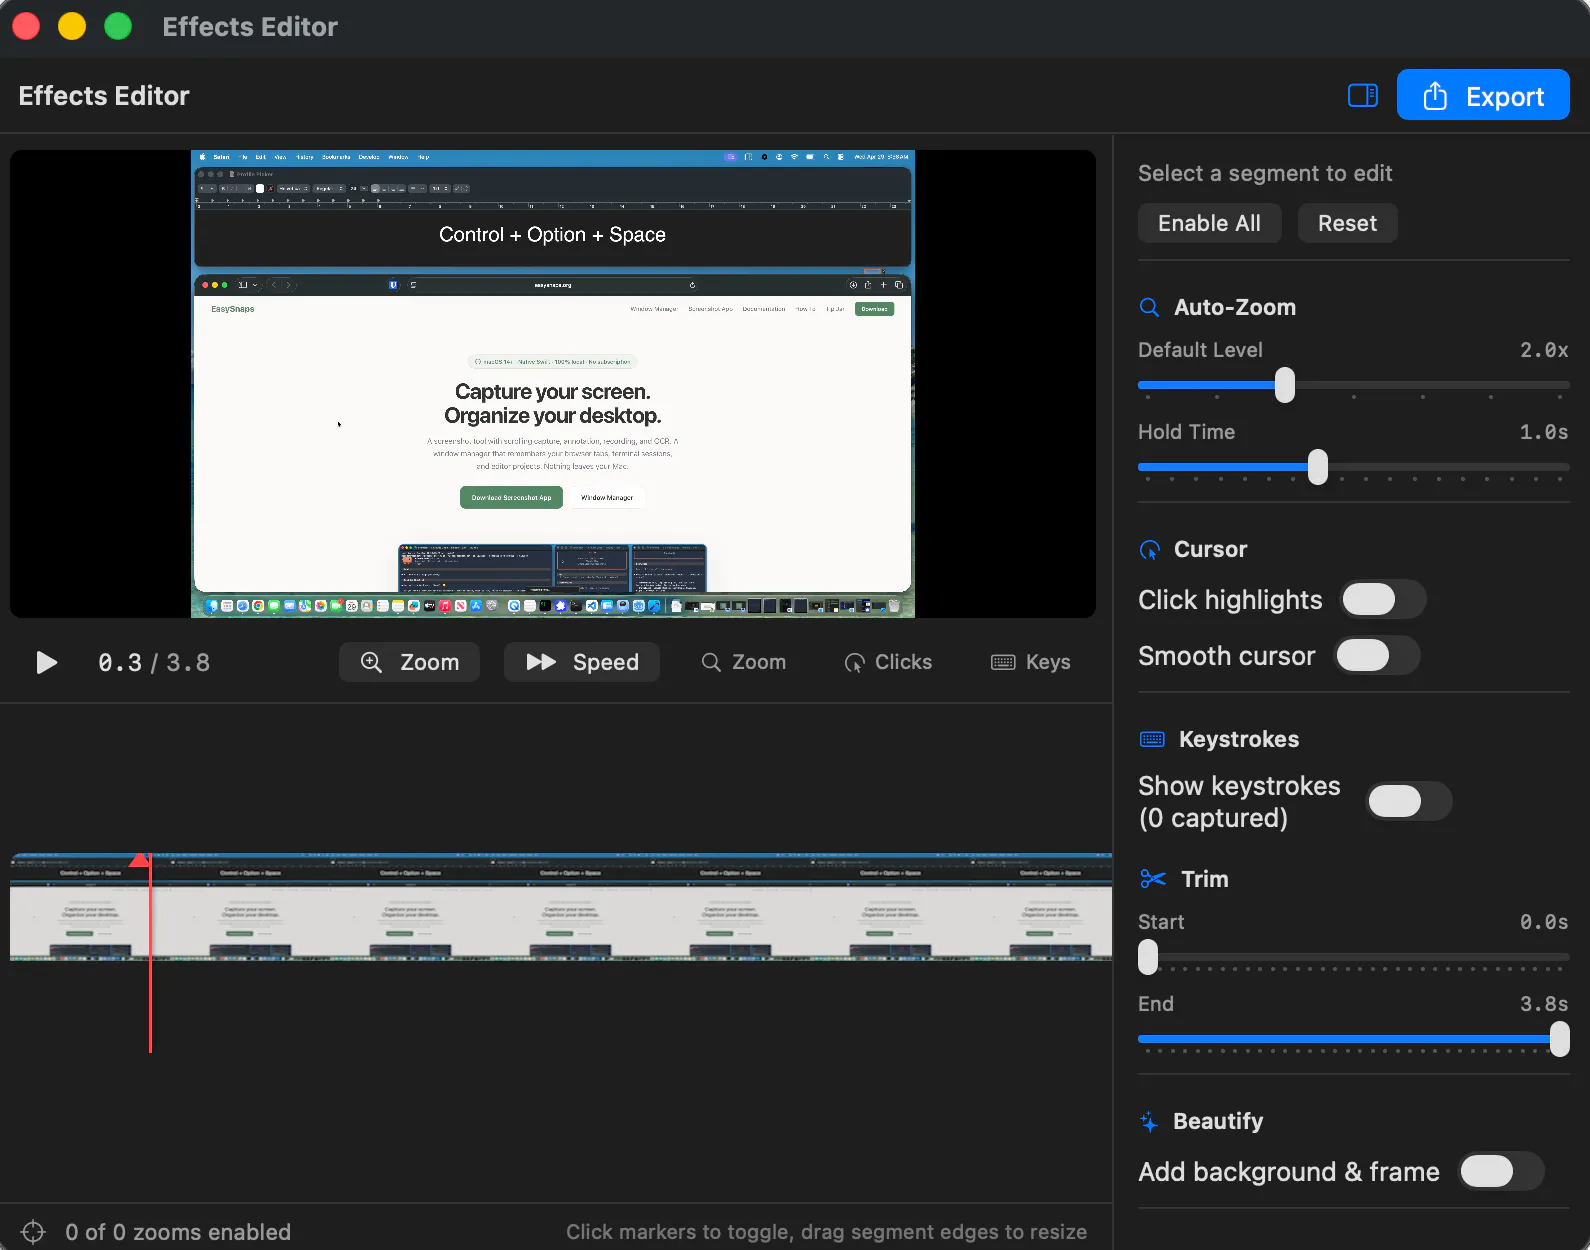Image resolution: width=1590 pixels, height=1250 pixels.
Task: Click the red playhead marker on timeline
Action: pos(141,859)
